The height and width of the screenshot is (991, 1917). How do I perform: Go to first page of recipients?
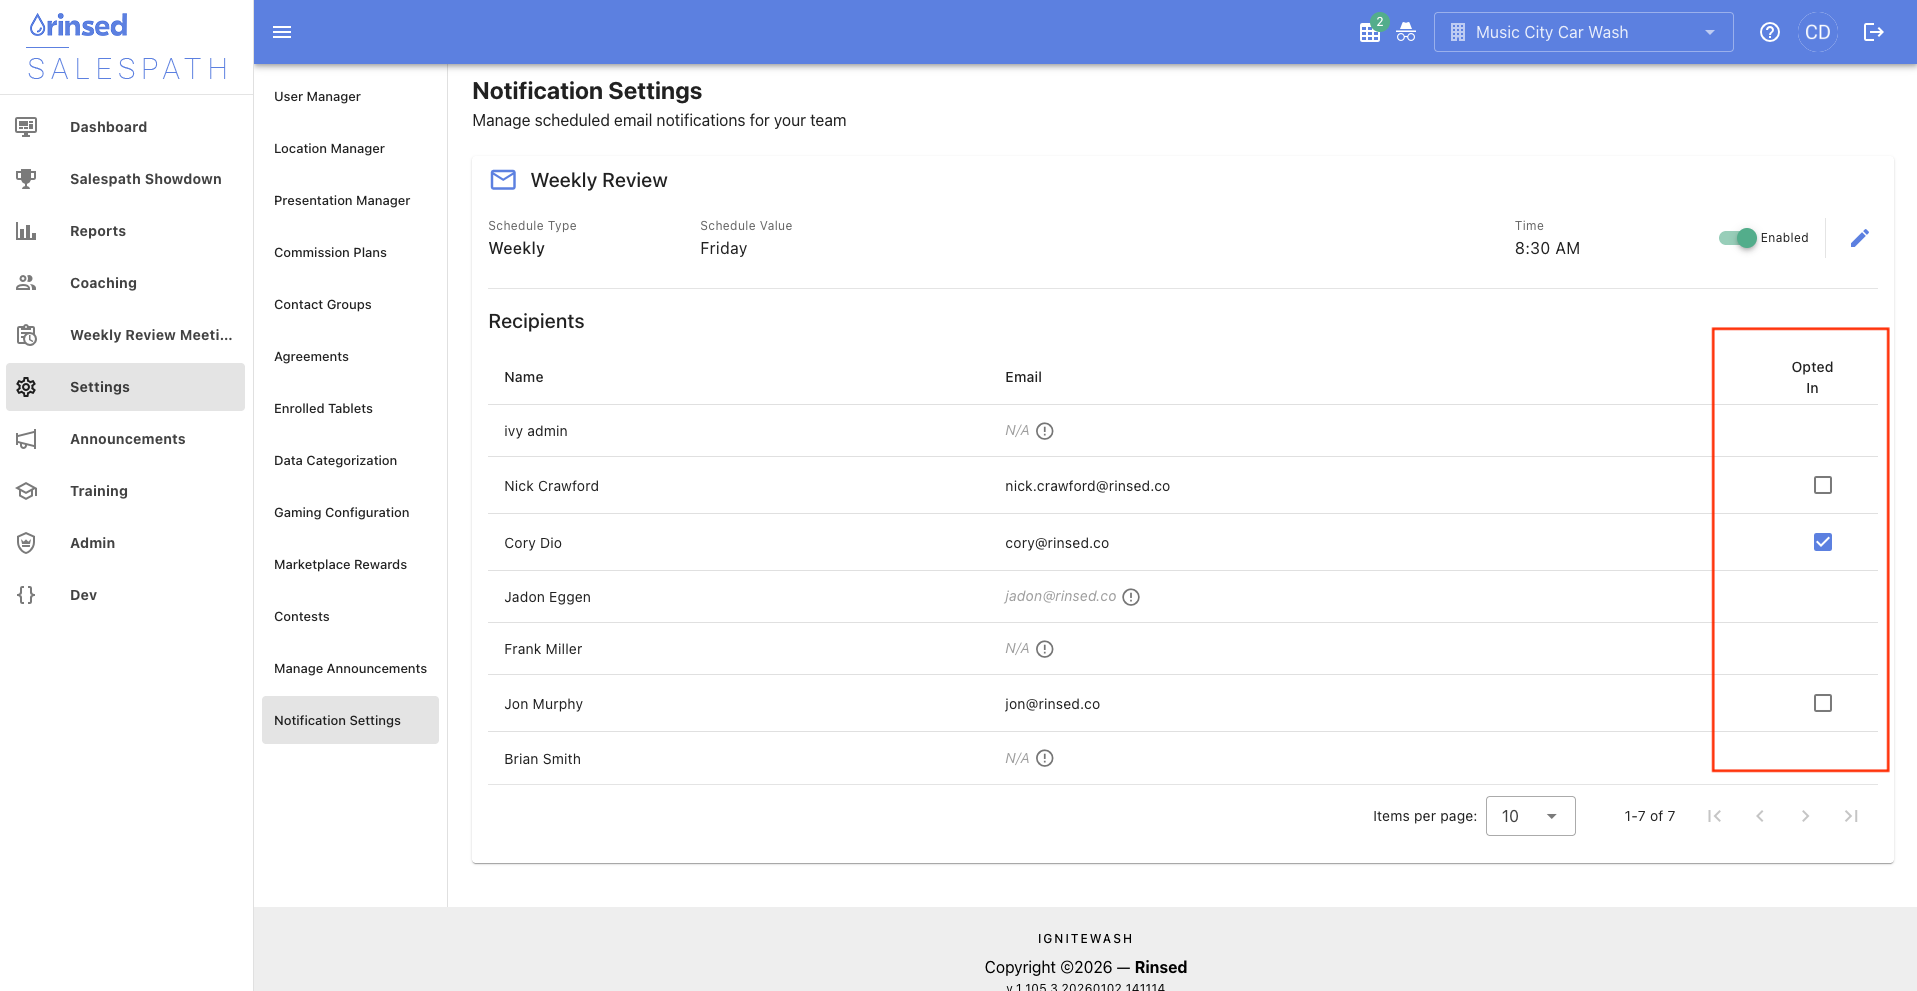point(1714,816)
